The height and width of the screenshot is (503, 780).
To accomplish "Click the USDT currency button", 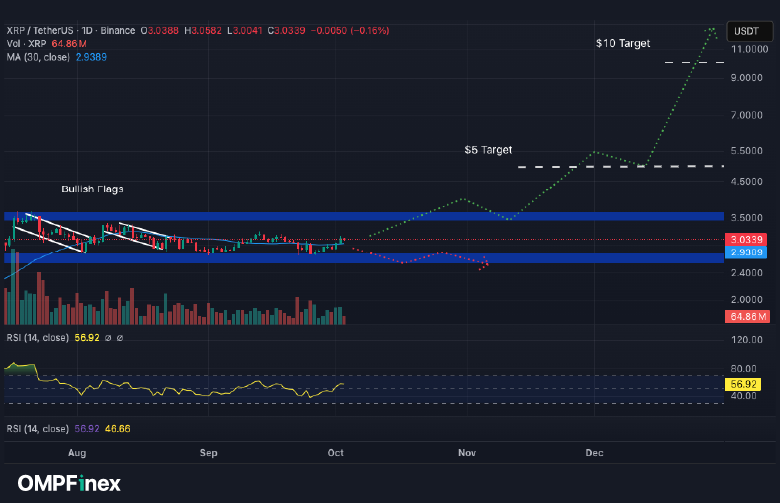I will pos(747,32).
